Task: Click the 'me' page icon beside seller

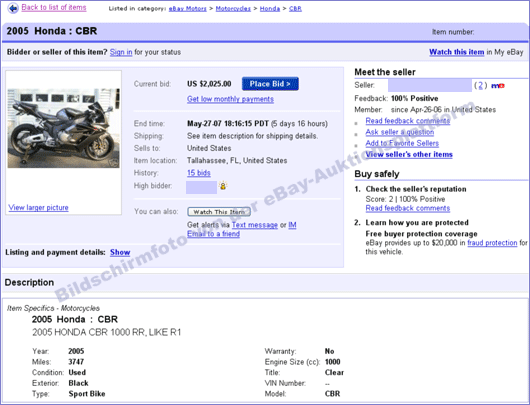Action: (x=498, y=86)
